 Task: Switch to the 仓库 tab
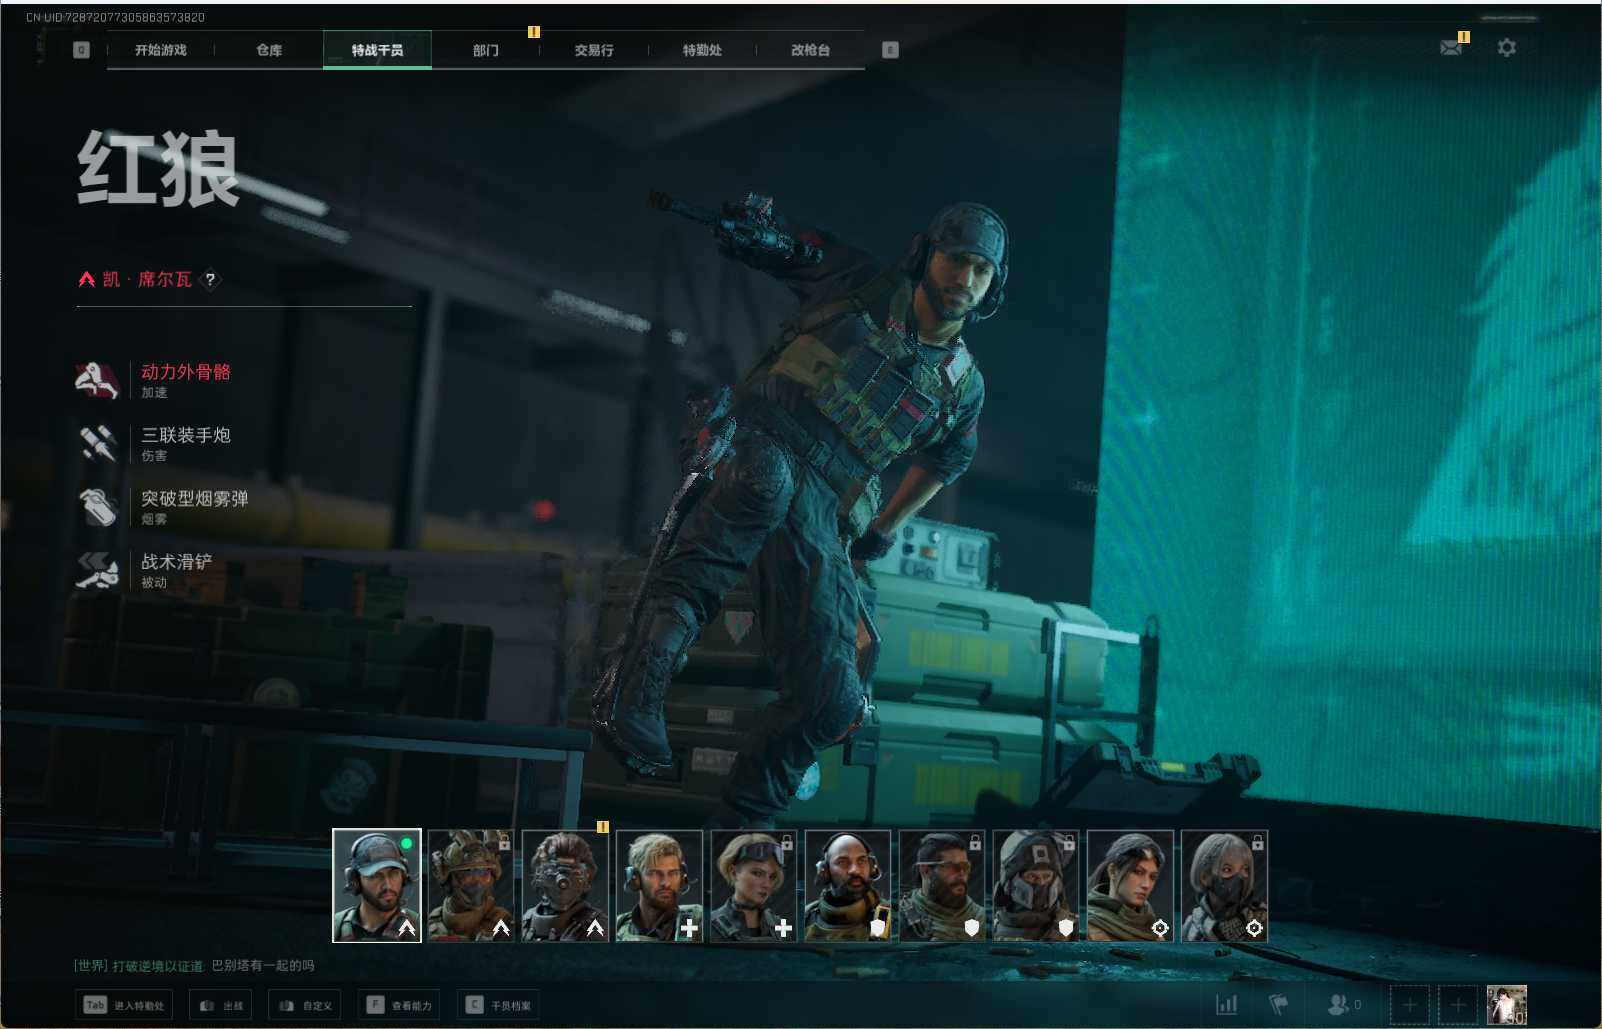tap(269, 50)
